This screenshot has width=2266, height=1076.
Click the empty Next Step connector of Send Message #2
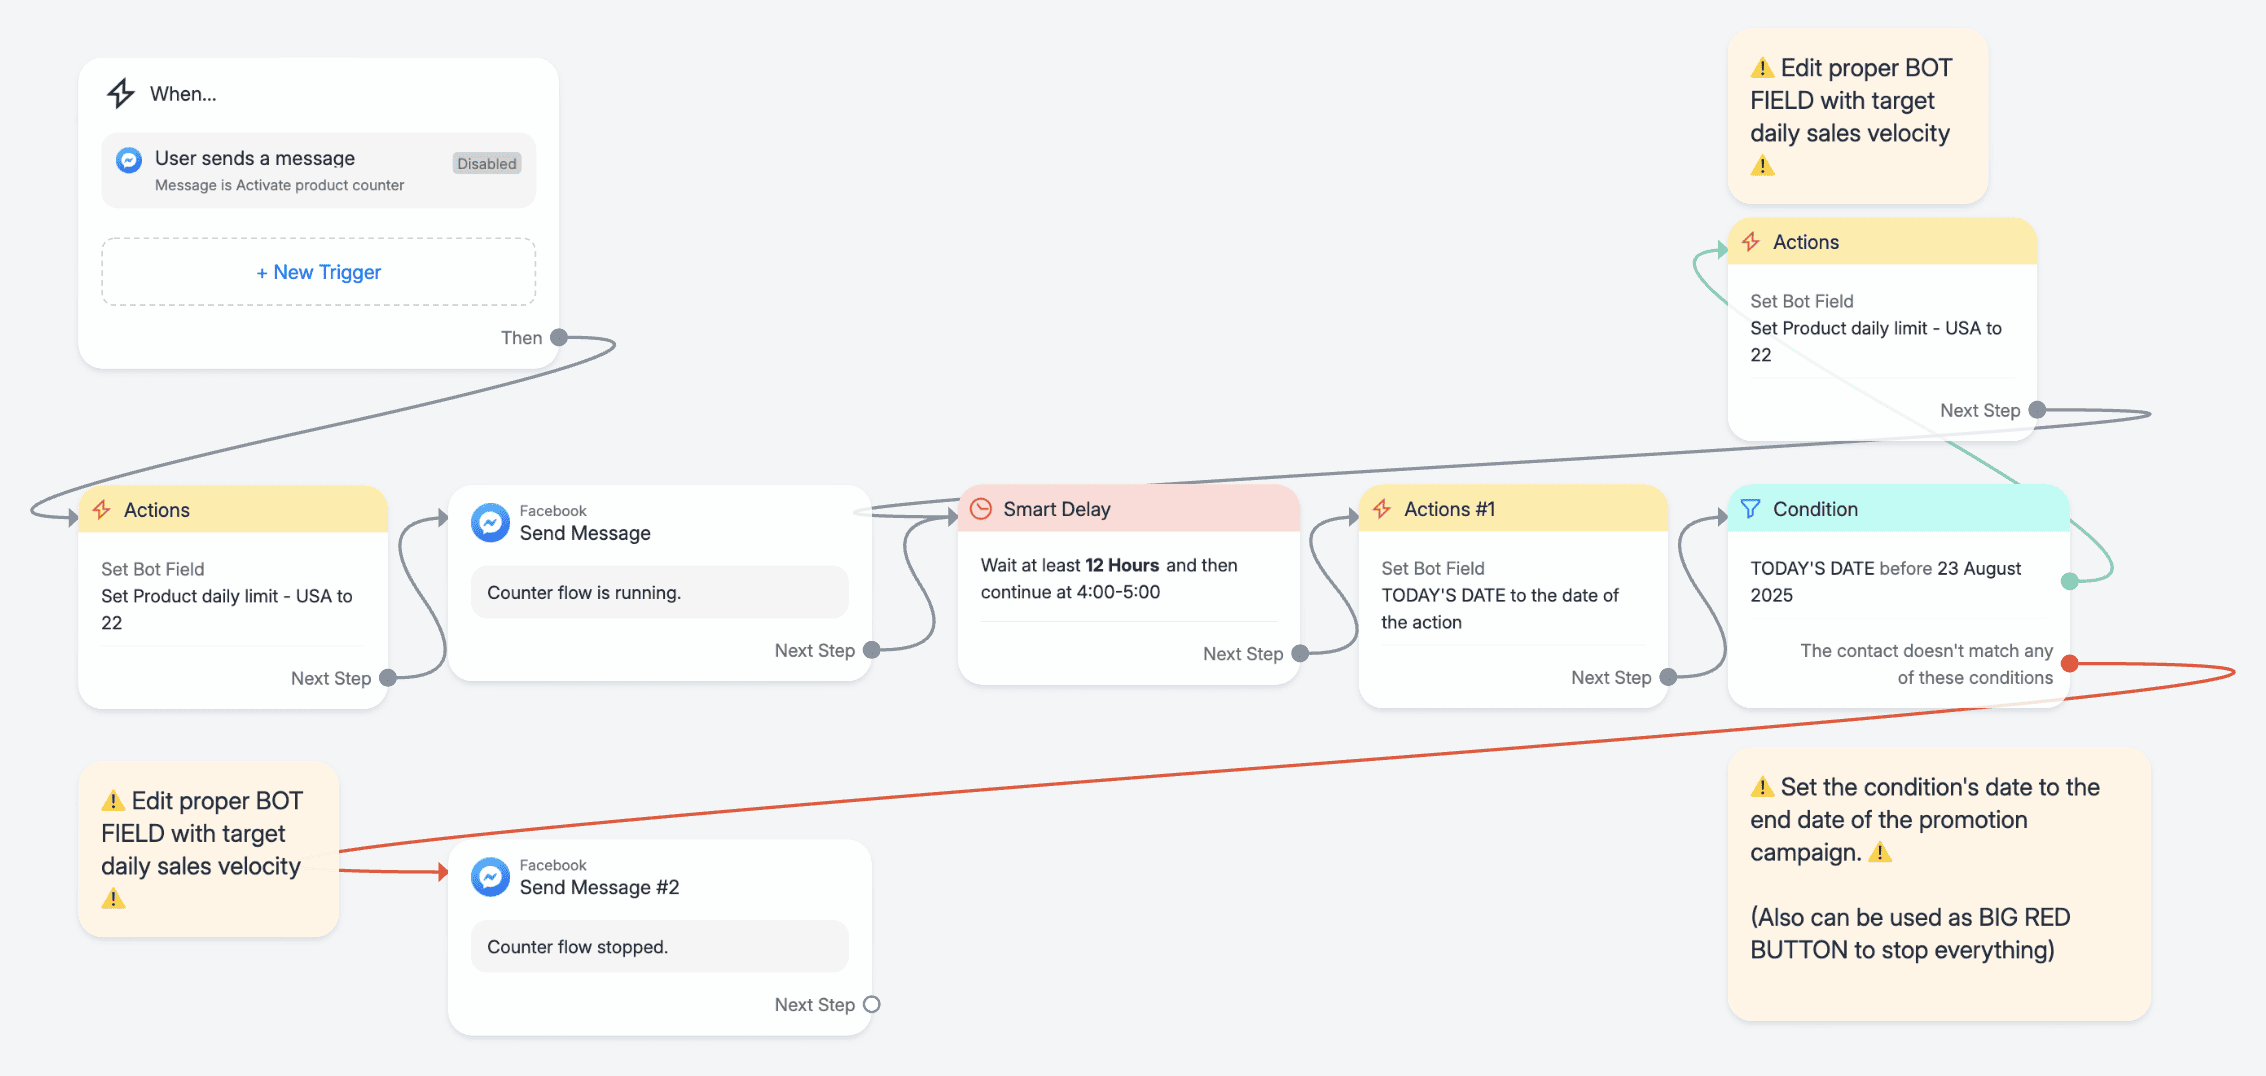tap(871, 1005)
